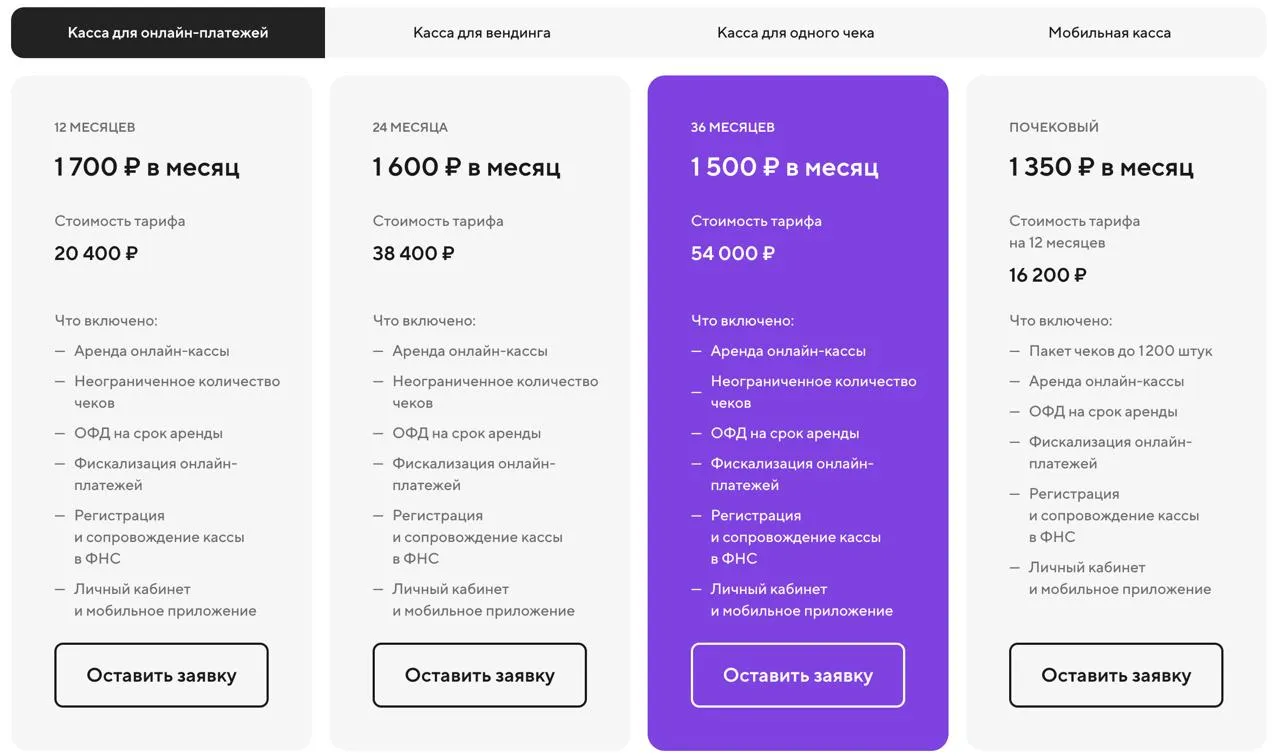Select the "36 МЕСЯЦЕВ" heading on the purple card
Screen dimensions: 1280x756
coord(732,127)
